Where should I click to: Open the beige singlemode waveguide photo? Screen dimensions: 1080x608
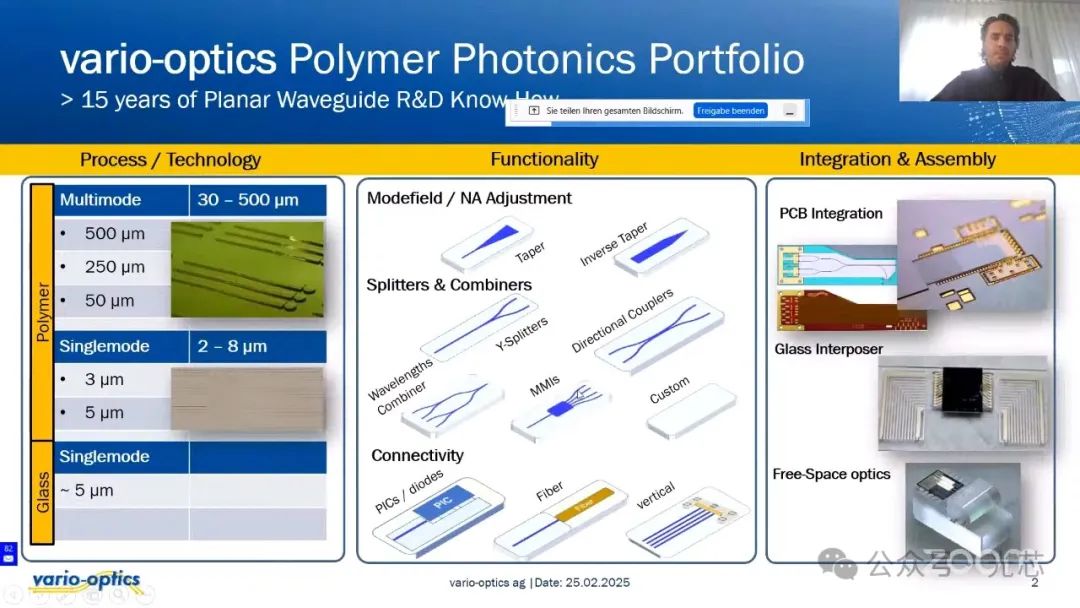point(247,399)
